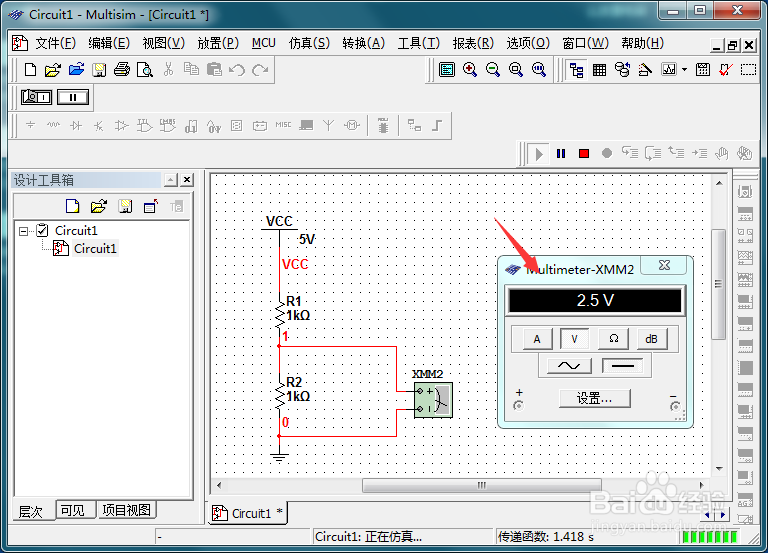Click the Zoom In magnifier icon
This screenshot has height=553, width=768.
tap(470, 70)
